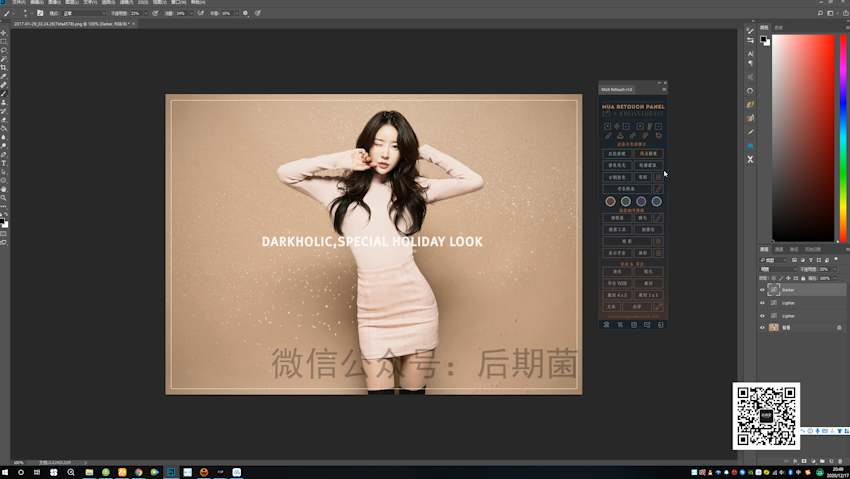This screenshot has height=479, width=850.
Task: Open the brush opacity dropdown arrow
Action: pyautogui.click(x=146, y=13)
